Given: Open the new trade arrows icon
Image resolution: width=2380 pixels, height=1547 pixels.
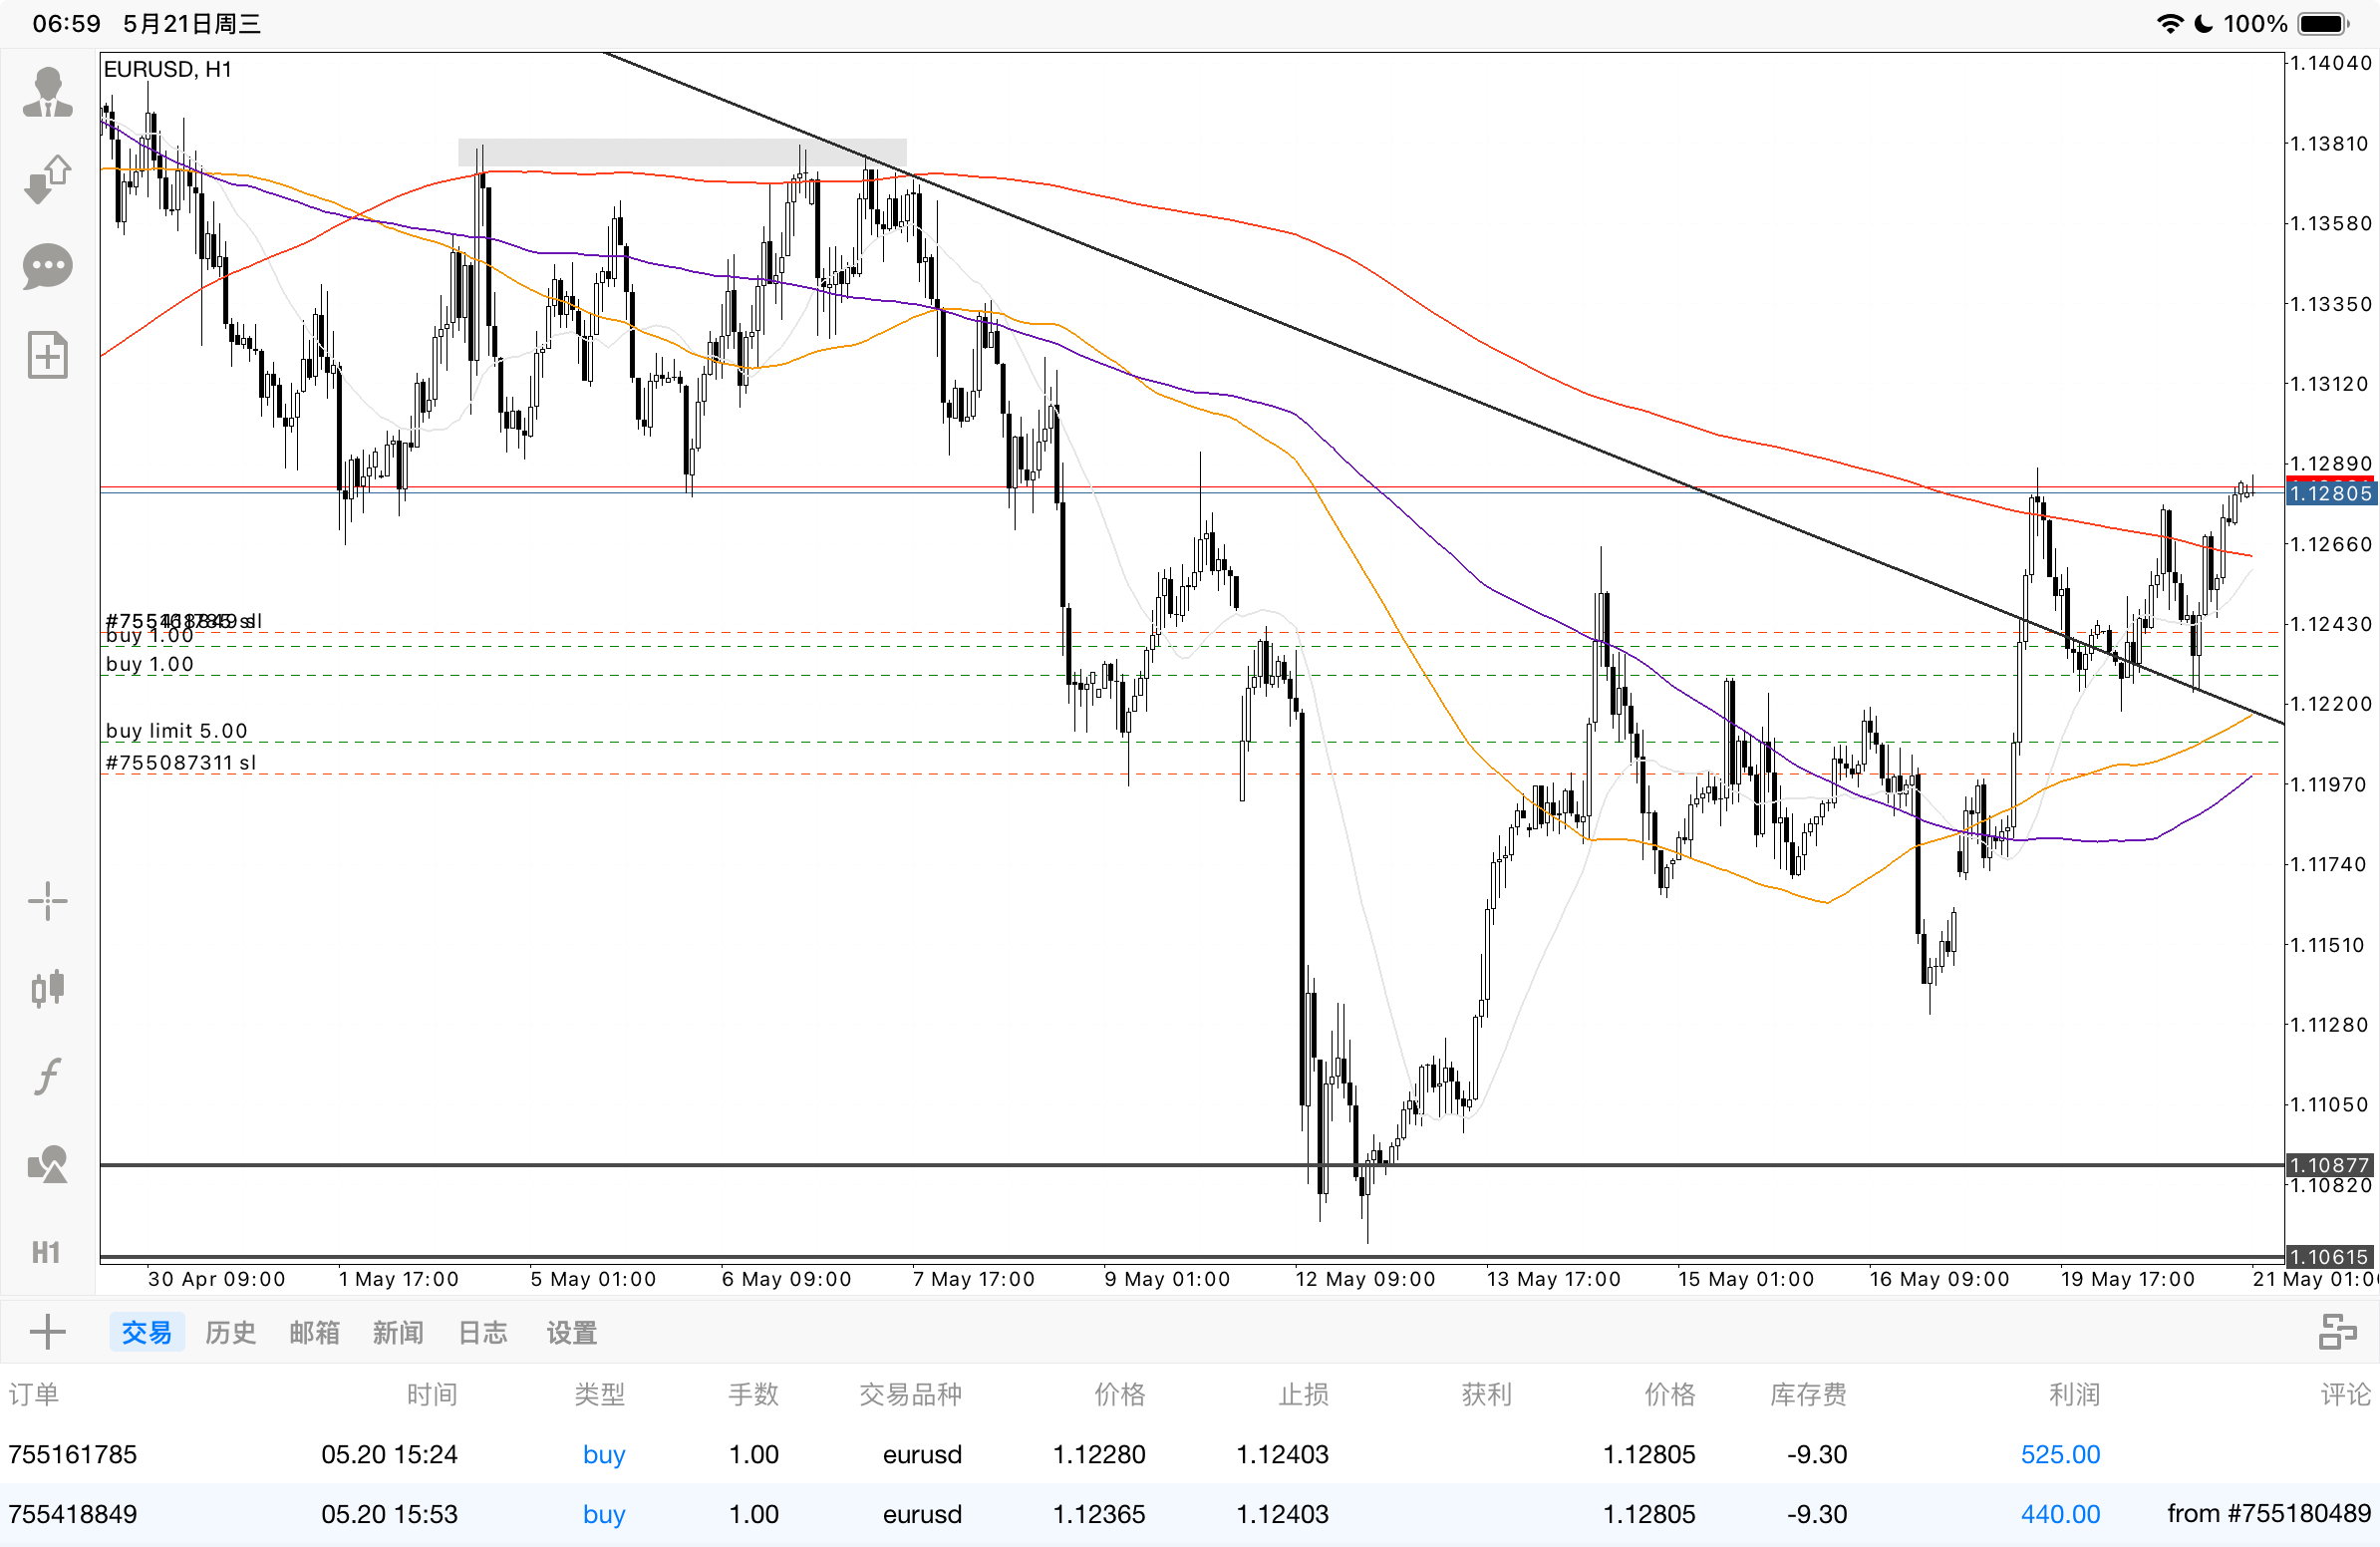Looking at the screenshot, I should coord(47,180).
